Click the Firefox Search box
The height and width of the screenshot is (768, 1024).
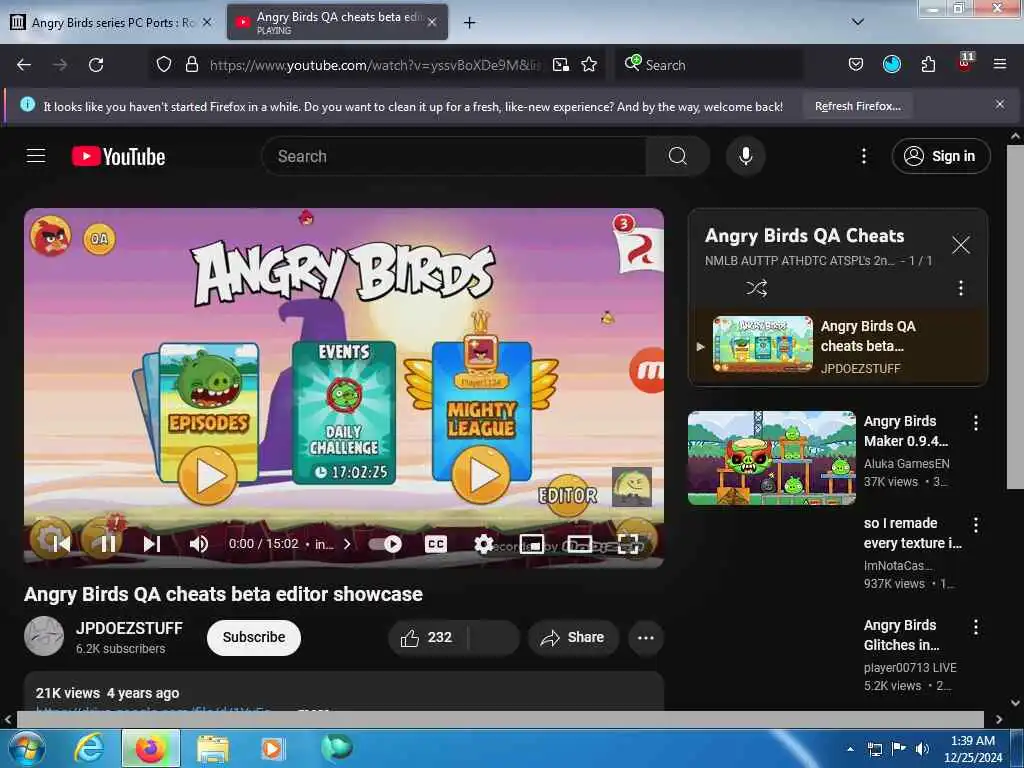tap(709, 65)
